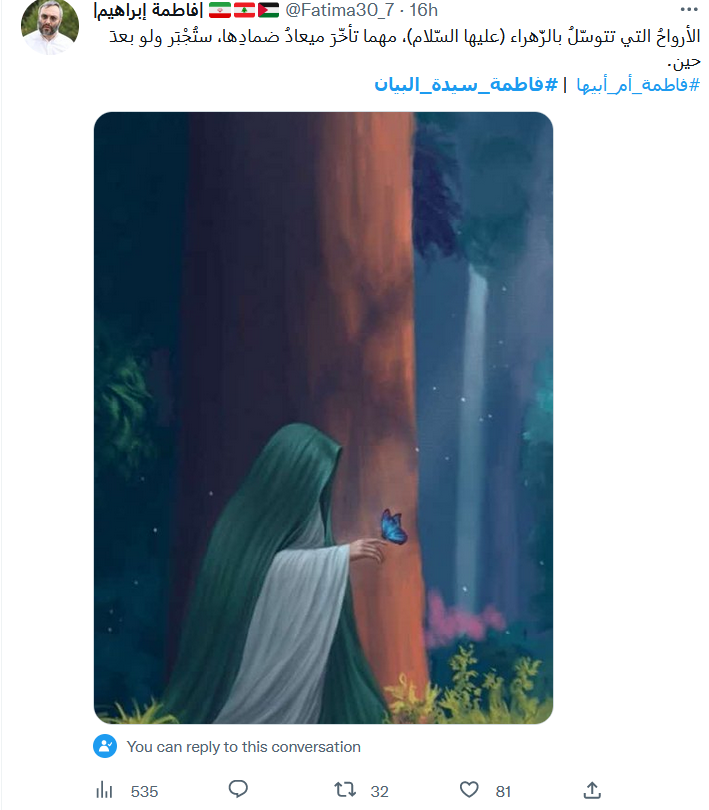Image resolution: width=709 pixels, height=810 pixels.
Task: Click the 16h timestamp link
Action: click(x=424, y=10)
